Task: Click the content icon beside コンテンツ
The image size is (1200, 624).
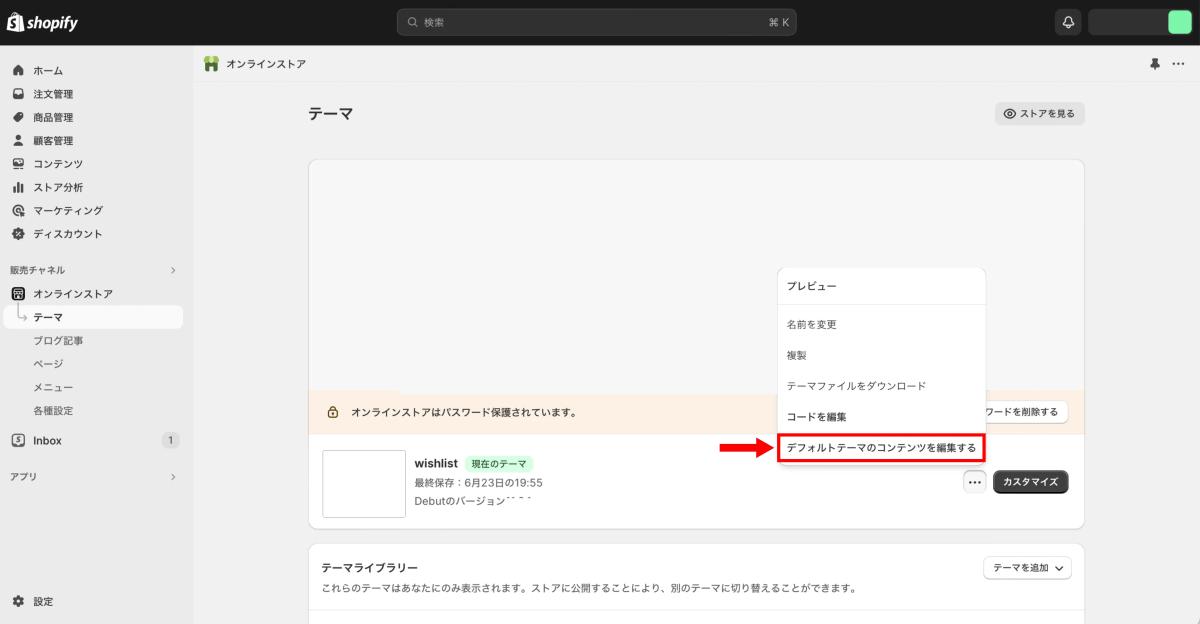Action: pyautogui.click(x=18, y=164)
